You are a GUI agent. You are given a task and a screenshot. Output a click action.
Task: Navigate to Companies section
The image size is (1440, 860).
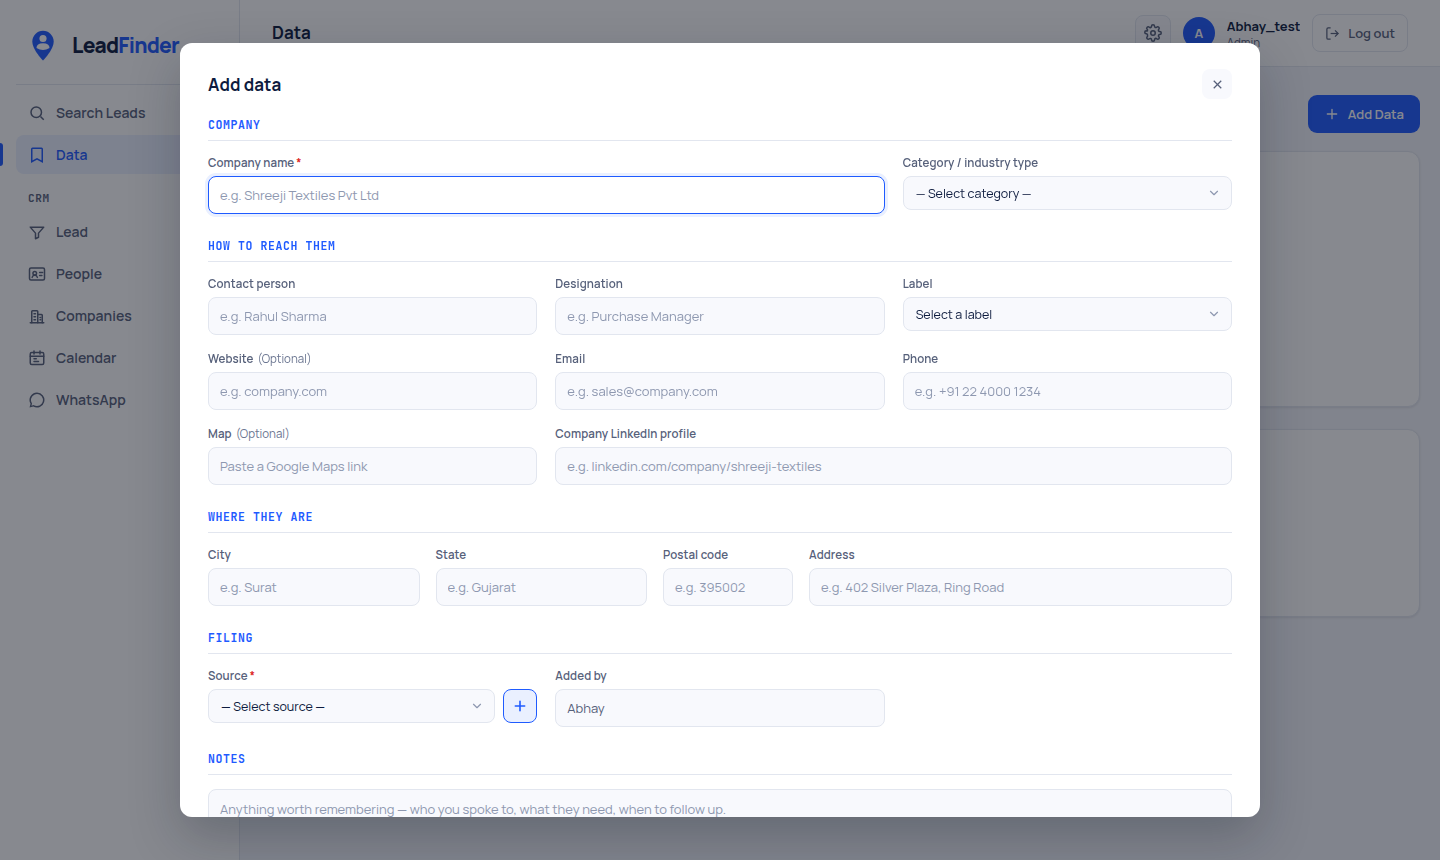[100, 316]
